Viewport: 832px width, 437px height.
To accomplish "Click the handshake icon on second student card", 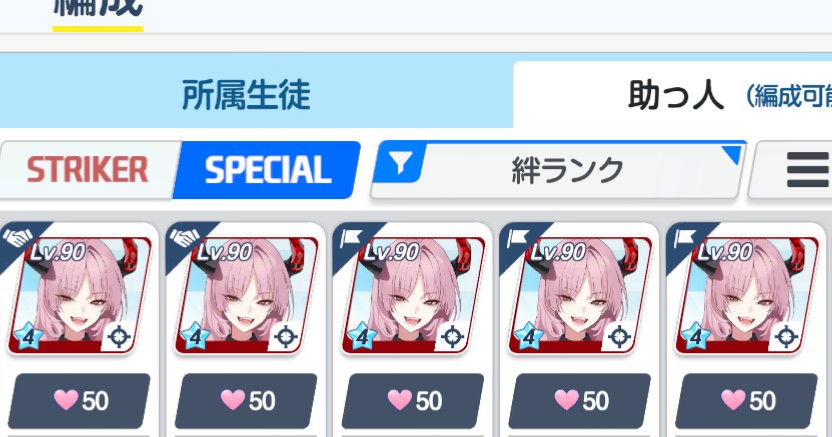I will (185, 237).
